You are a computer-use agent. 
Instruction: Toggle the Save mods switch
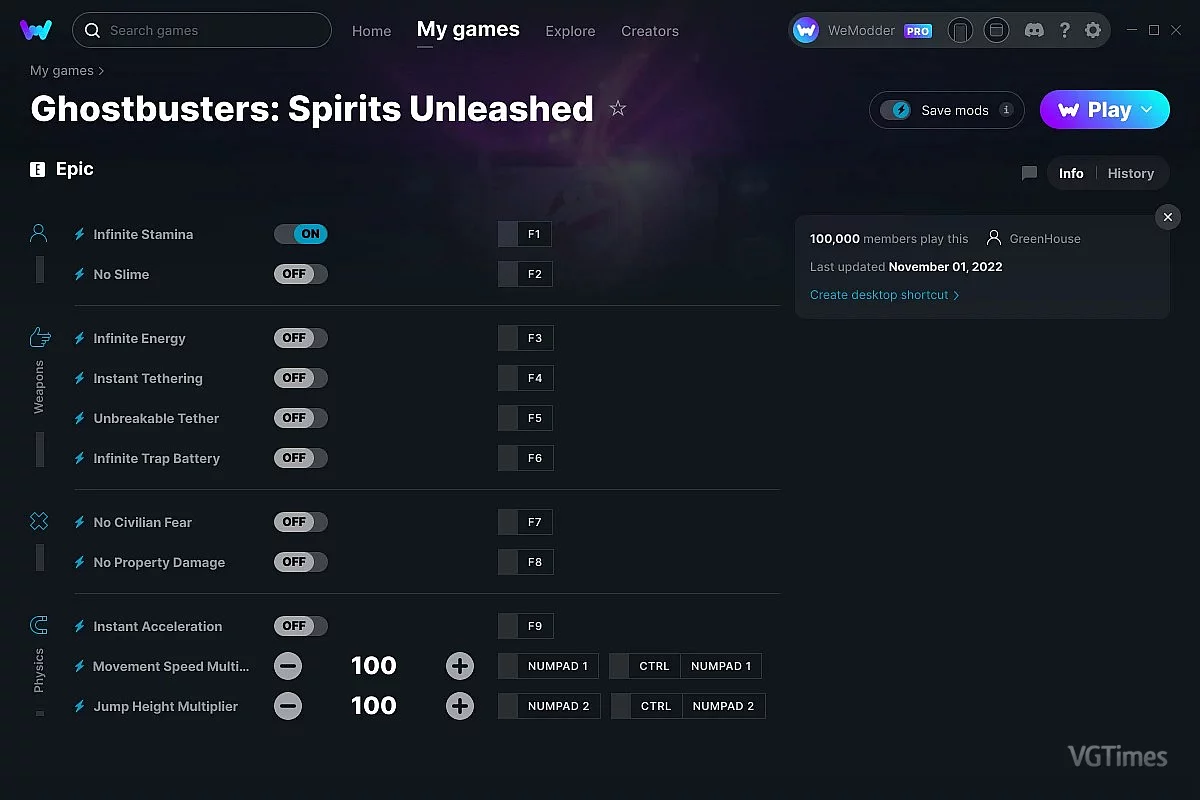[896, 110]
